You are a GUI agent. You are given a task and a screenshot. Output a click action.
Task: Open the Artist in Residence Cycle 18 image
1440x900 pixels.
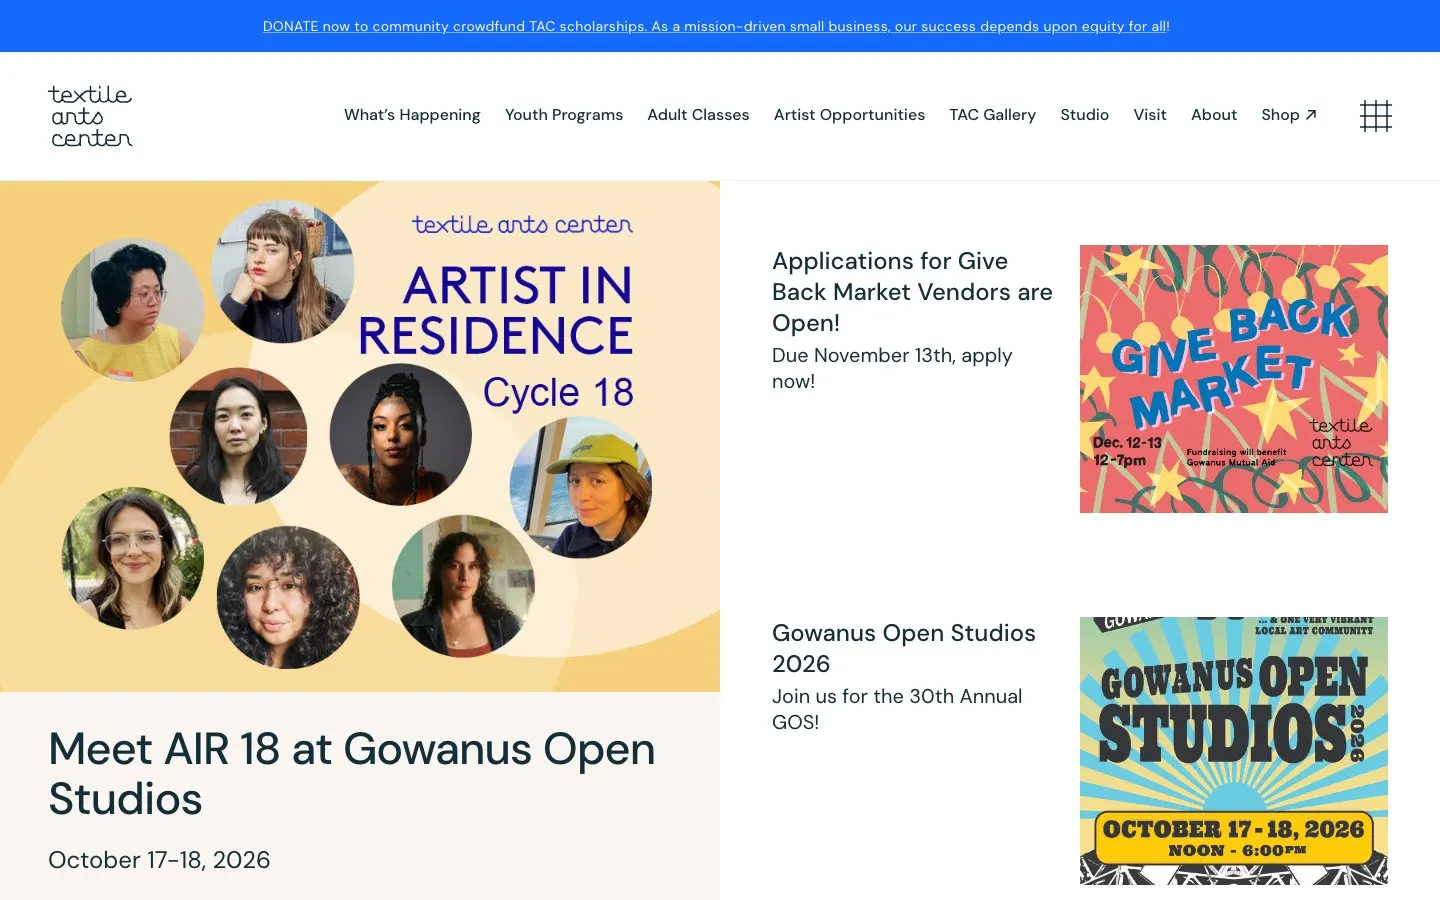[x=360, y=436]
